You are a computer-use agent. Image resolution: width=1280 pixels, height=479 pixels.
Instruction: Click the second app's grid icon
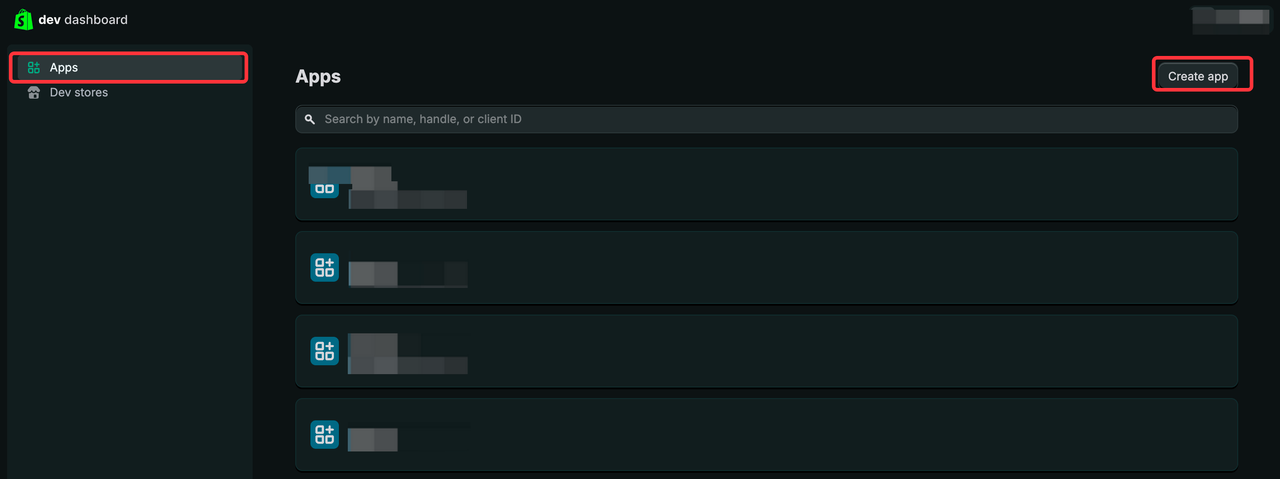tap(324, 267)
